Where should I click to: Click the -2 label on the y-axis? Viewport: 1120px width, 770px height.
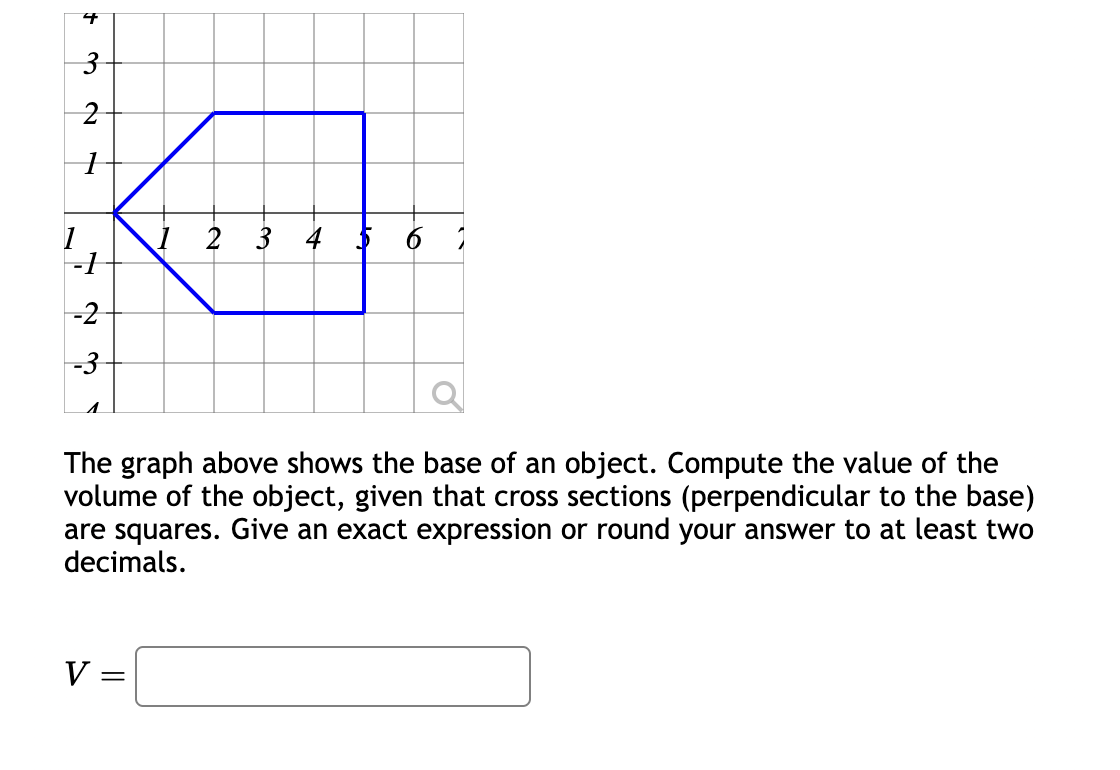(x=86, y=313)
